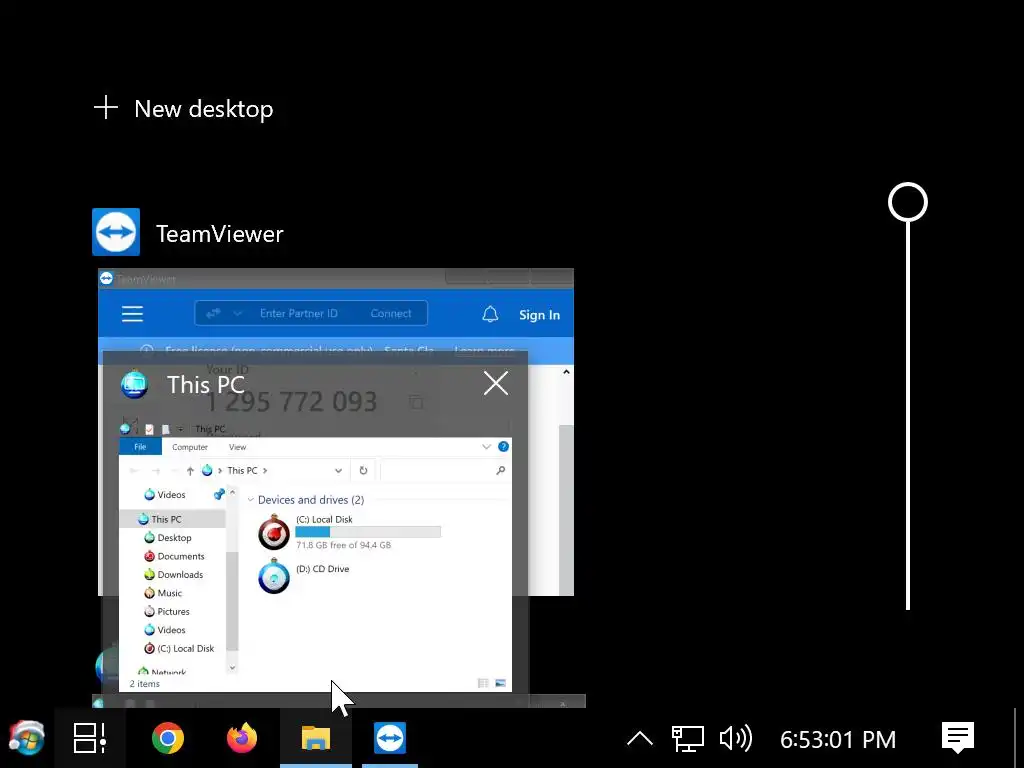Launch Firefox from taskbar
This screenshot has width=1024, height=768.
(242, 739)
